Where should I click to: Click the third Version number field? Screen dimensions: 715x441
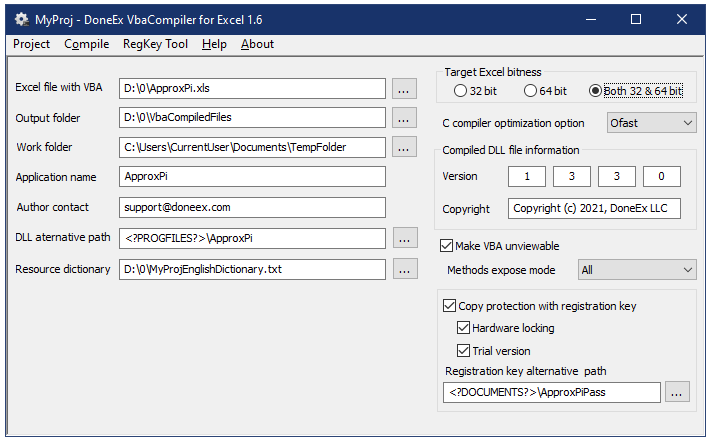[617, 176]
